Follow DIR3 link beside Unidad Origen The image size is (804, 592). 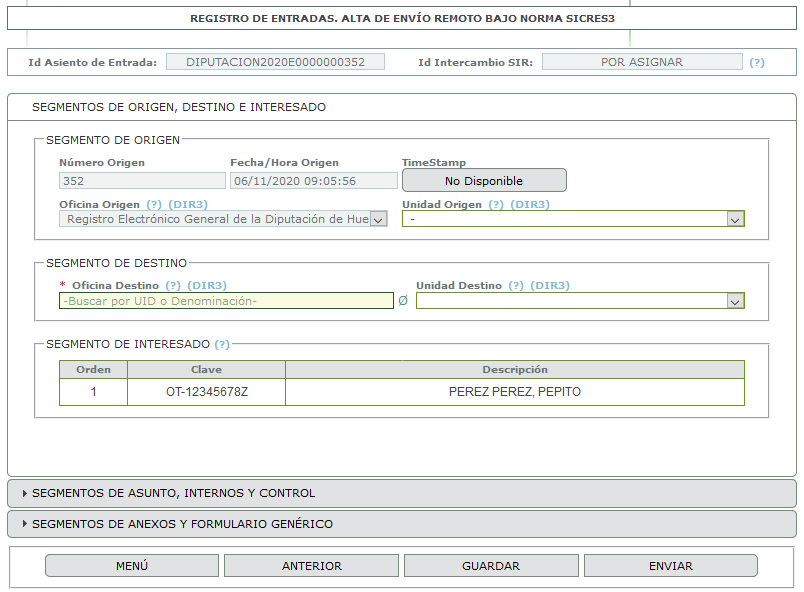pos(530,205)
